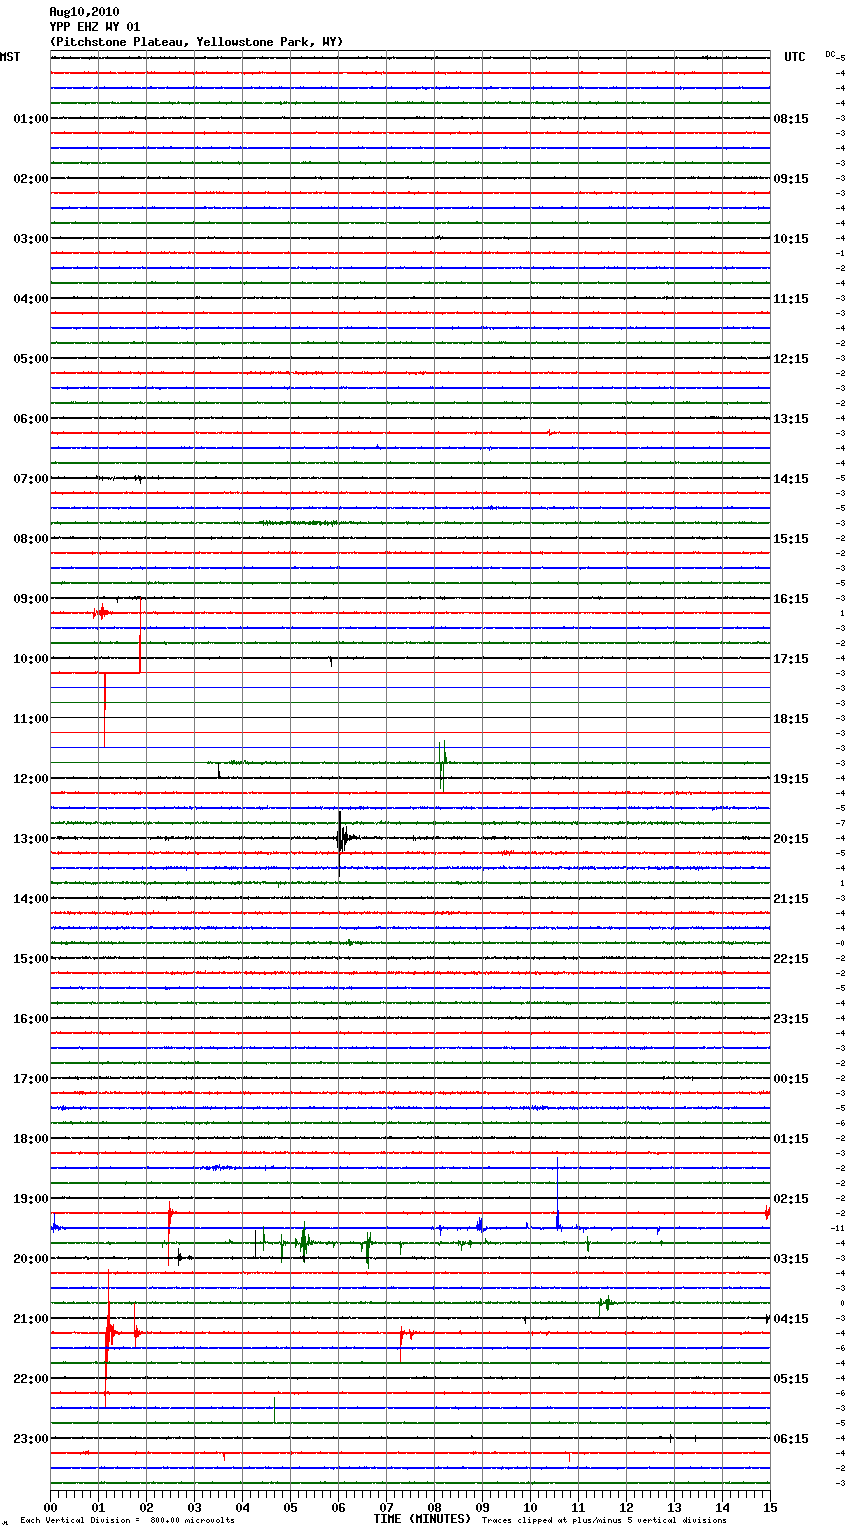
Task: Select the 07:00 MST row label
Action: [31, 479]
